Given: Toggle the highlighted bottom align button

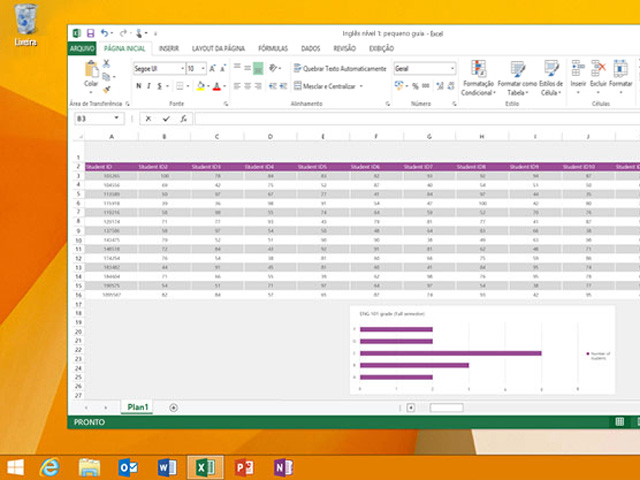Looking at the screenshot, I should click(x=258, y=68).
